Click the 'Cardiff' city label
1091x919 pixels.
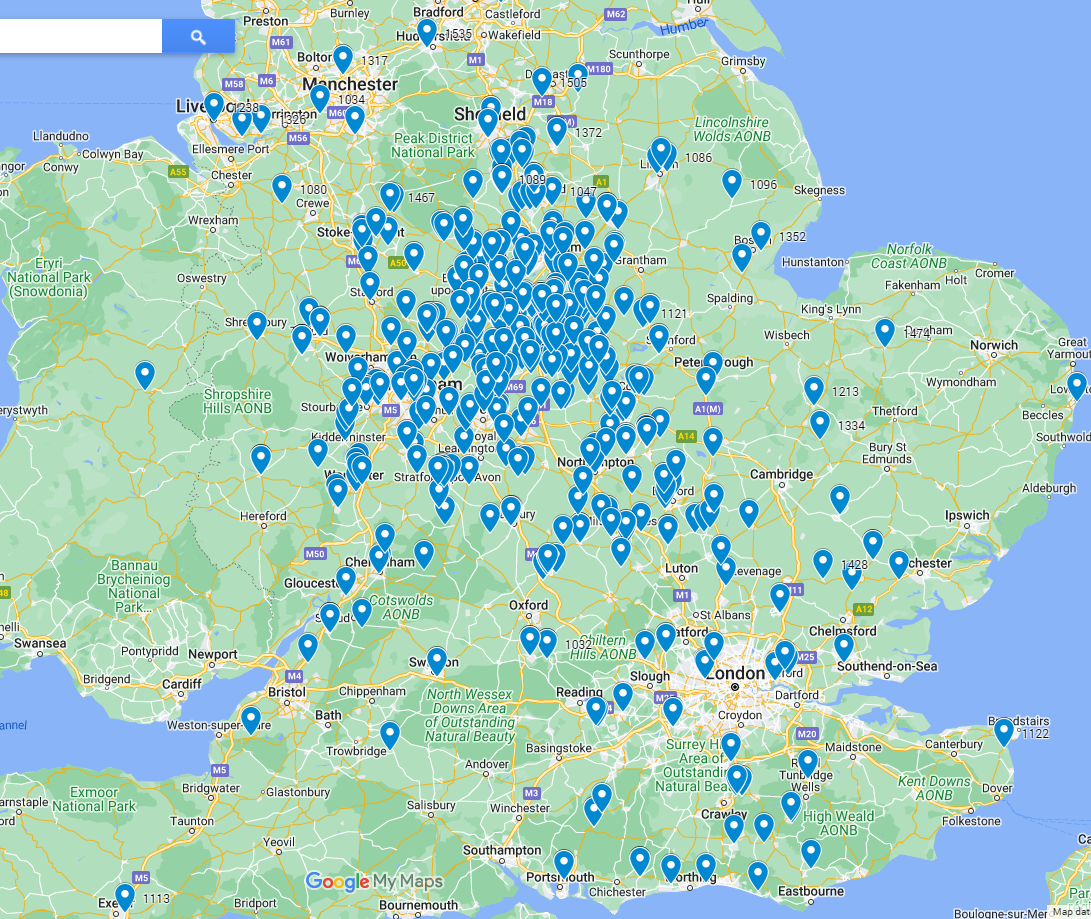pos(182,684)
